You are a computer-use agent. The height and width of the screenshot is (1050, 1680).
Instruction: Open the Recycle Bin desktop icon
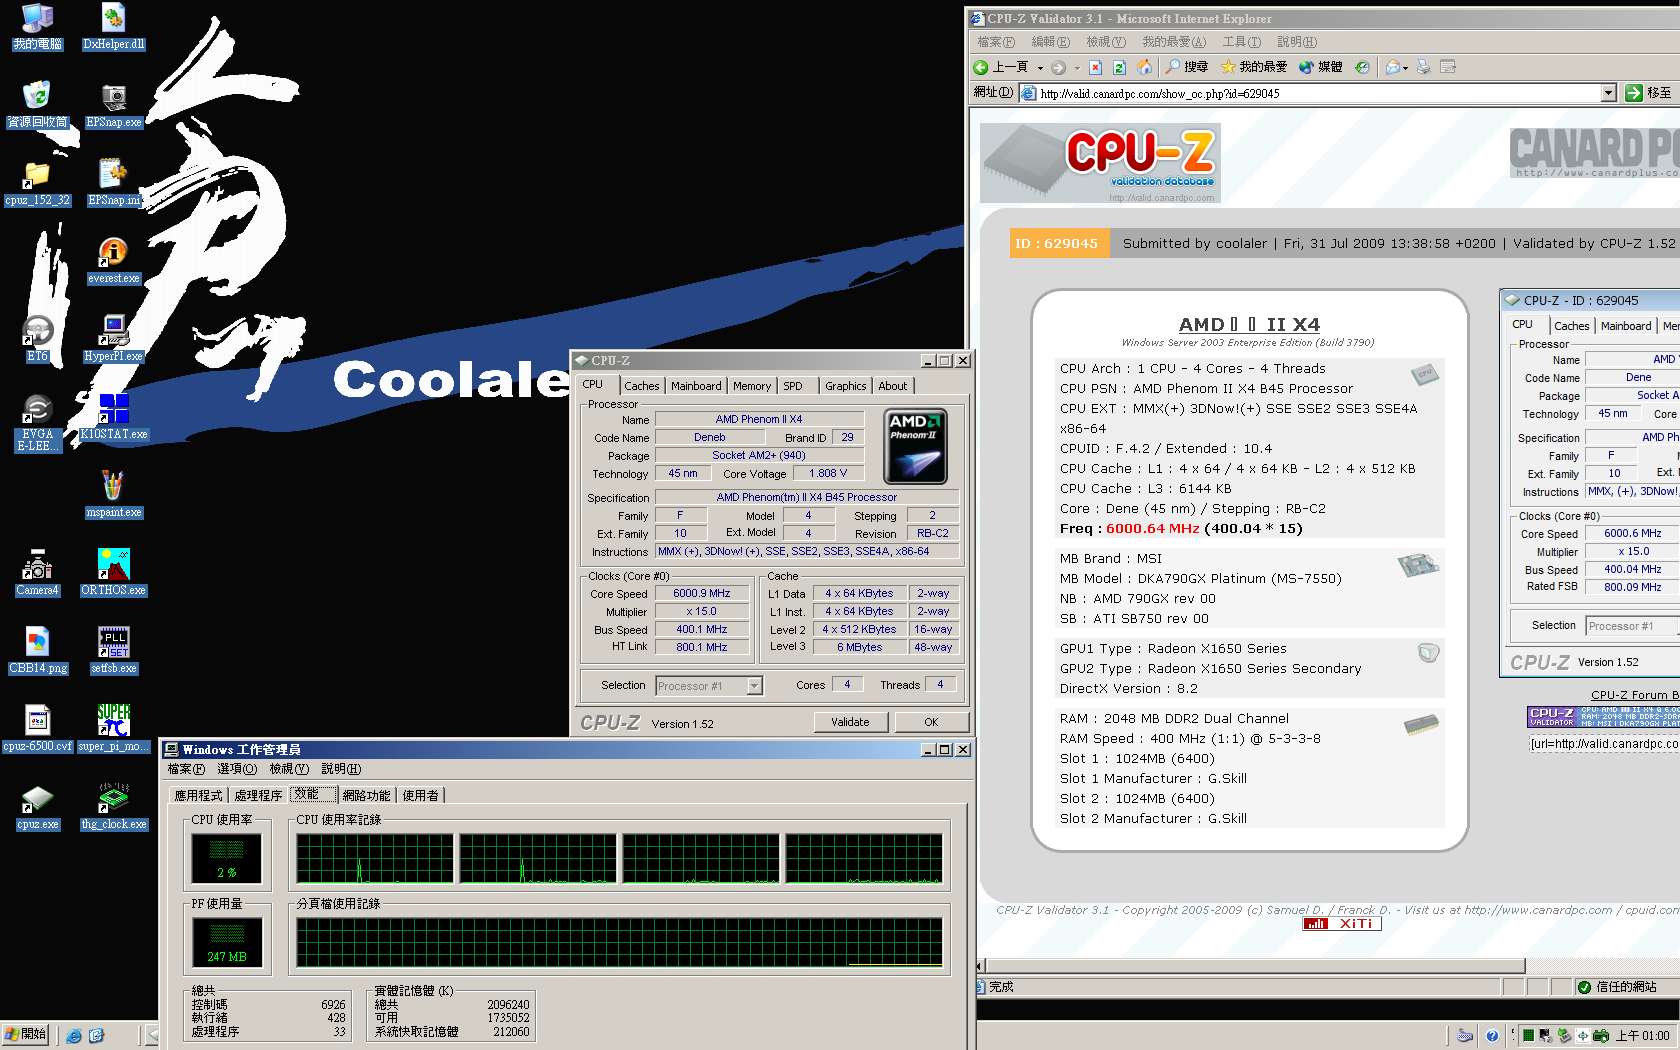pyautogui.click(x=37, y=105)
